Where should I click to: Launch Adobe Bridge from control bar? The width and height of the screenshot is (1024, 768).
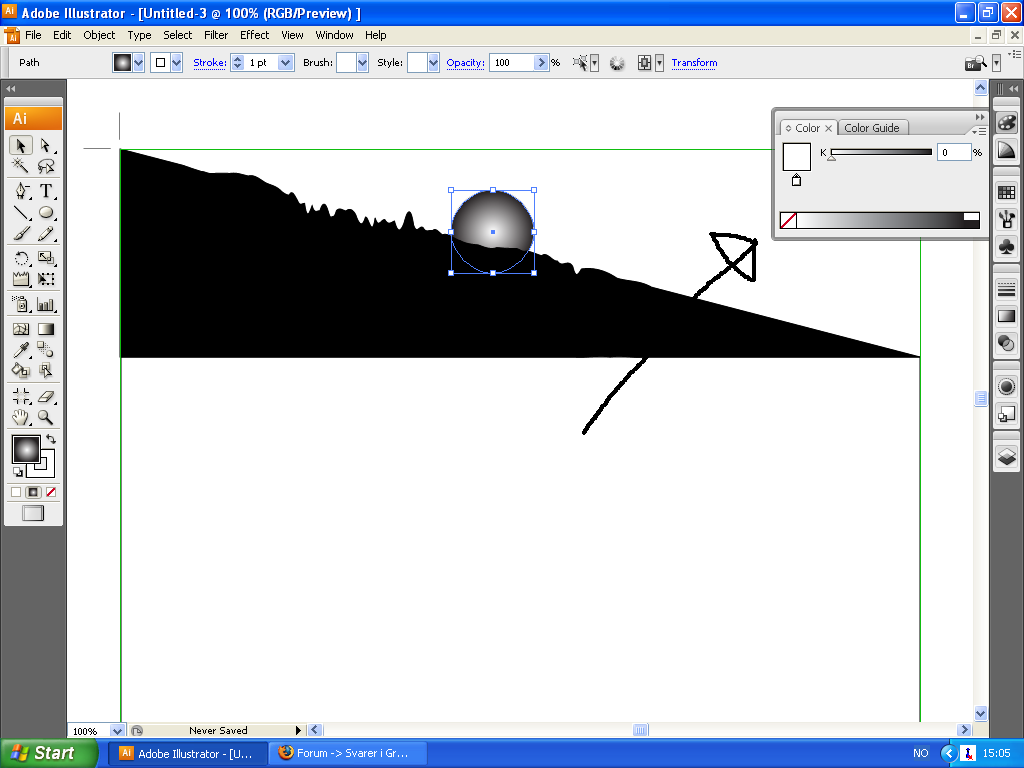(x=976, y=63)
